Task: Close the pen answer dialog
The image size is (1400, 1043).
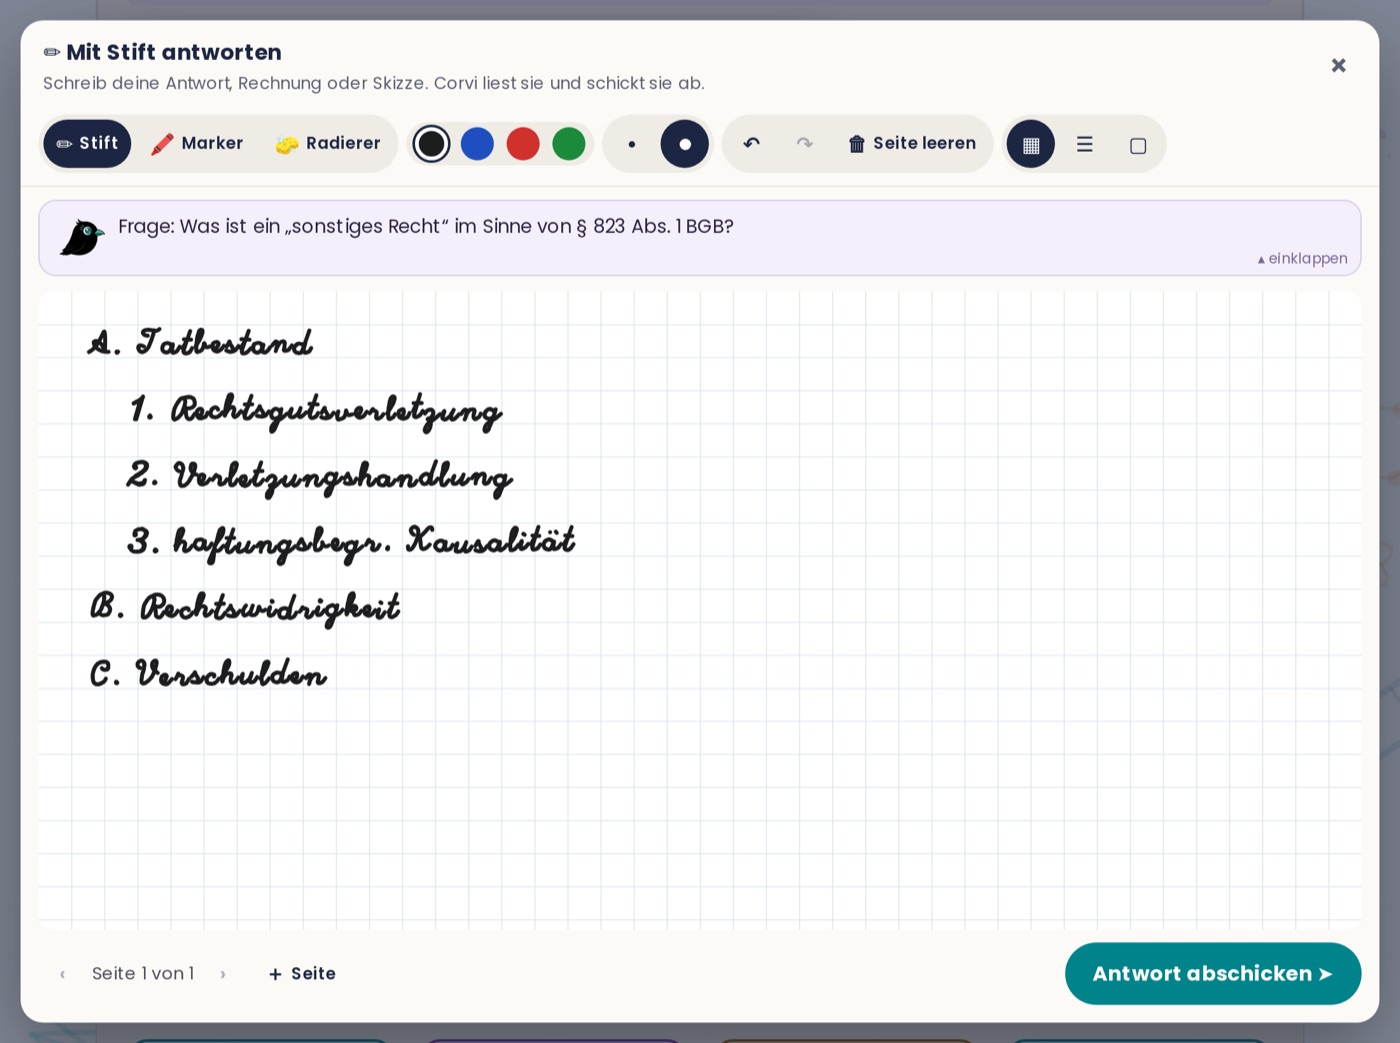Action: 1338,65
